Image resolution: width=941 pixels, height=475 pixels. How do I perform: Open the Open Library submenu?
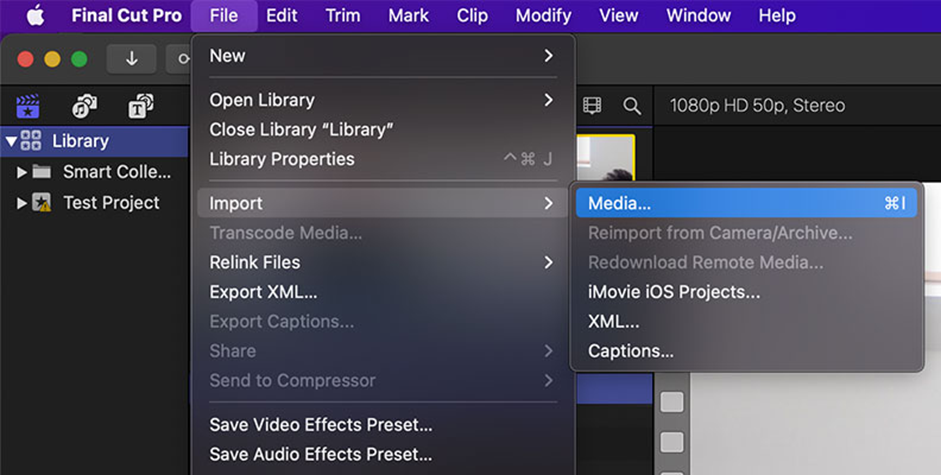pyautogui.click(x=382, y=100)
